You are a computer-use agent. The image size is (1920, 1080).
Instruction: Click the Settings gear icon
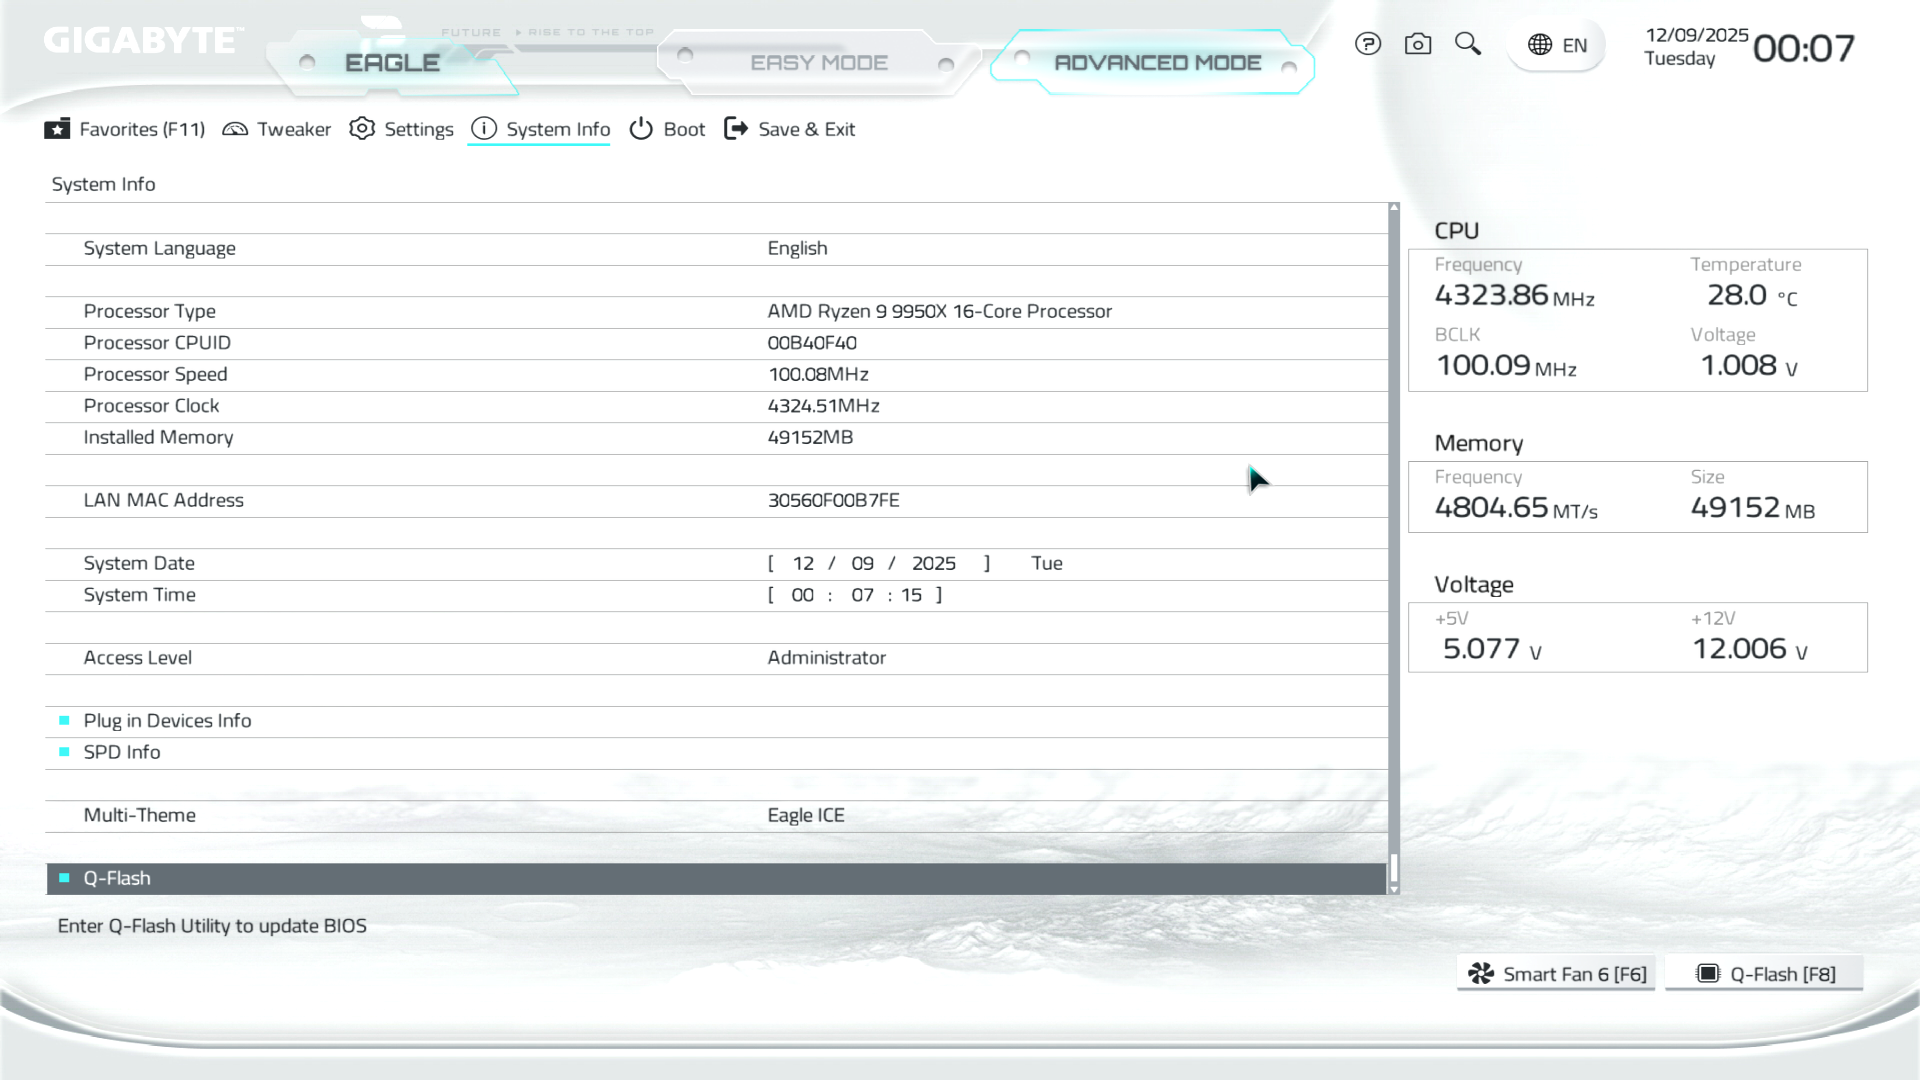362,129
